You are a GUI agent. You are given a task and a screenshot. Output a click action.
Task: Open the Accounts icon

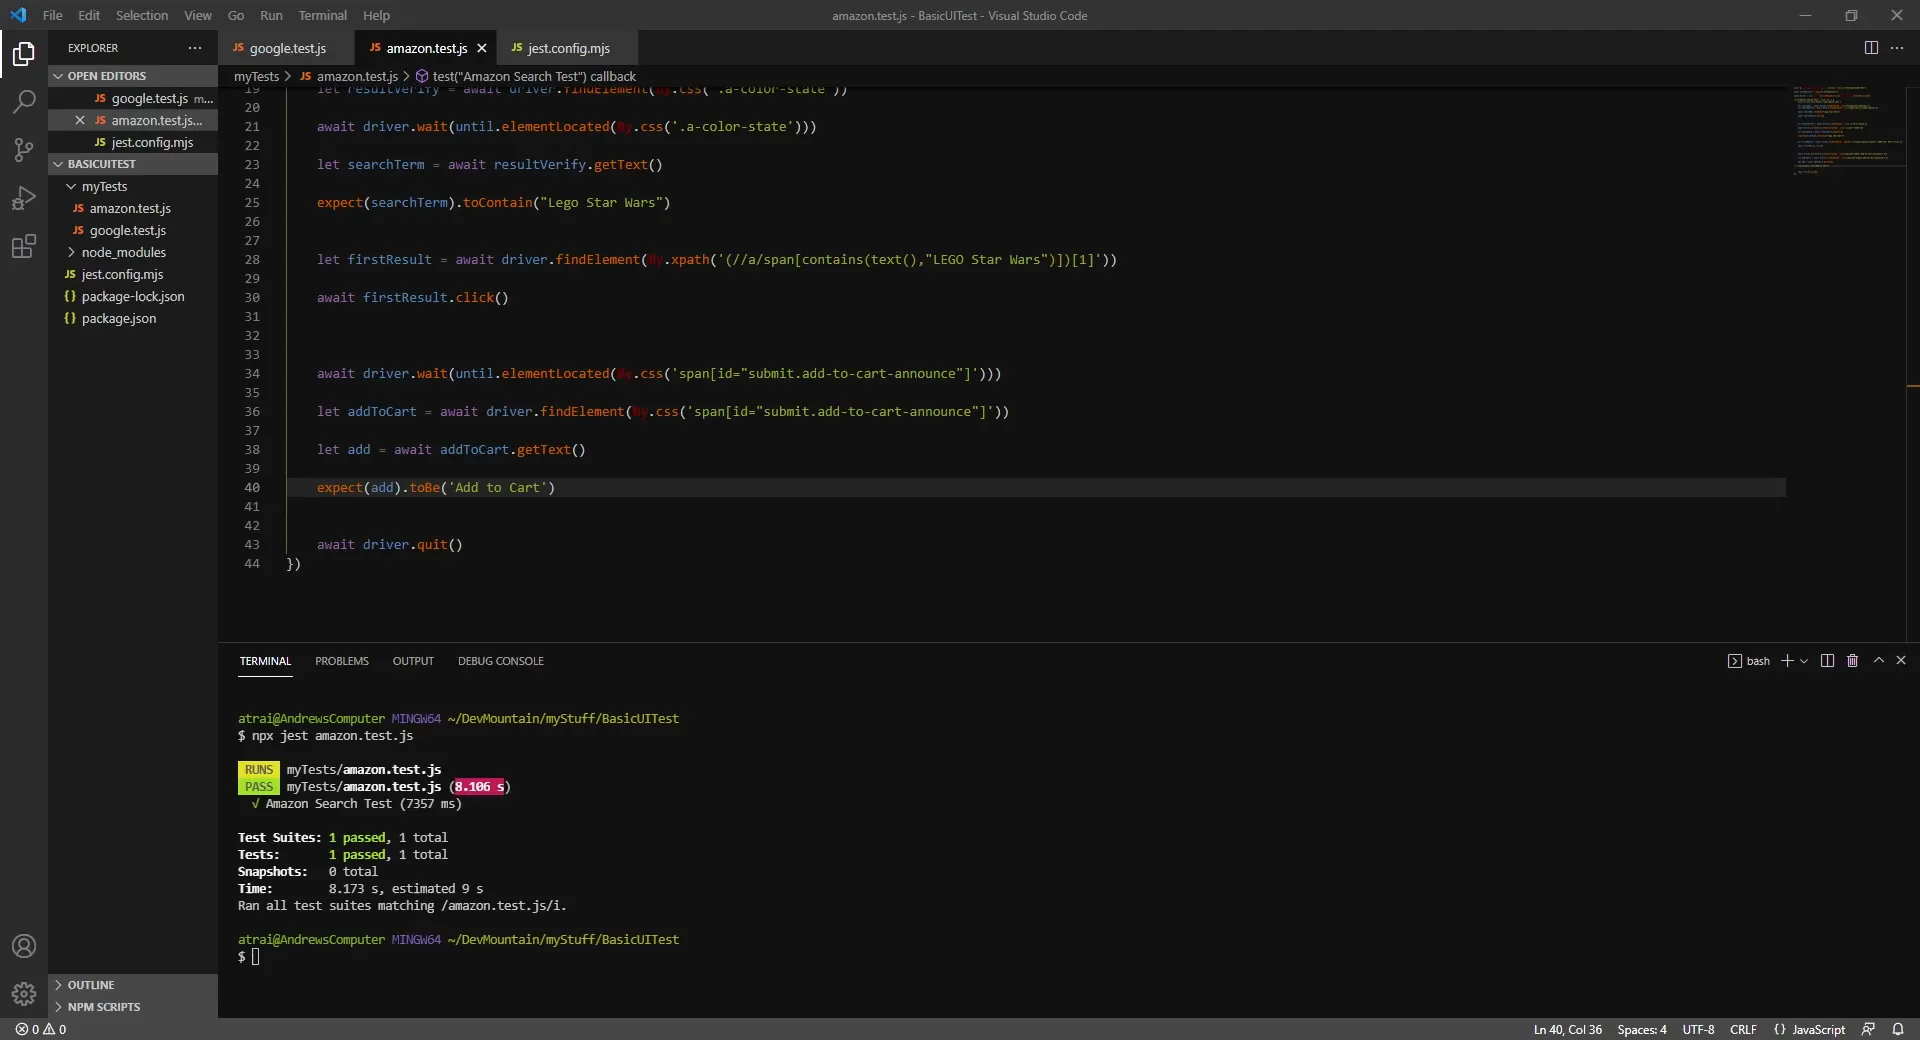24,946
